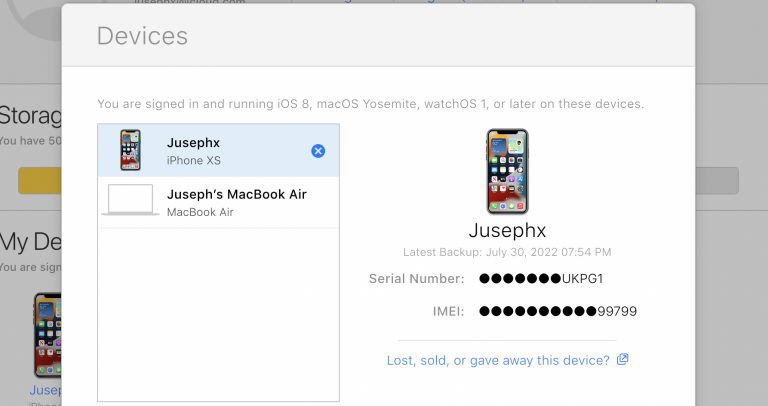Viewport: 768px width, 406px height.
Task: Open "Lost, sold, or gave away this device?"
Action: coord(498,360)
